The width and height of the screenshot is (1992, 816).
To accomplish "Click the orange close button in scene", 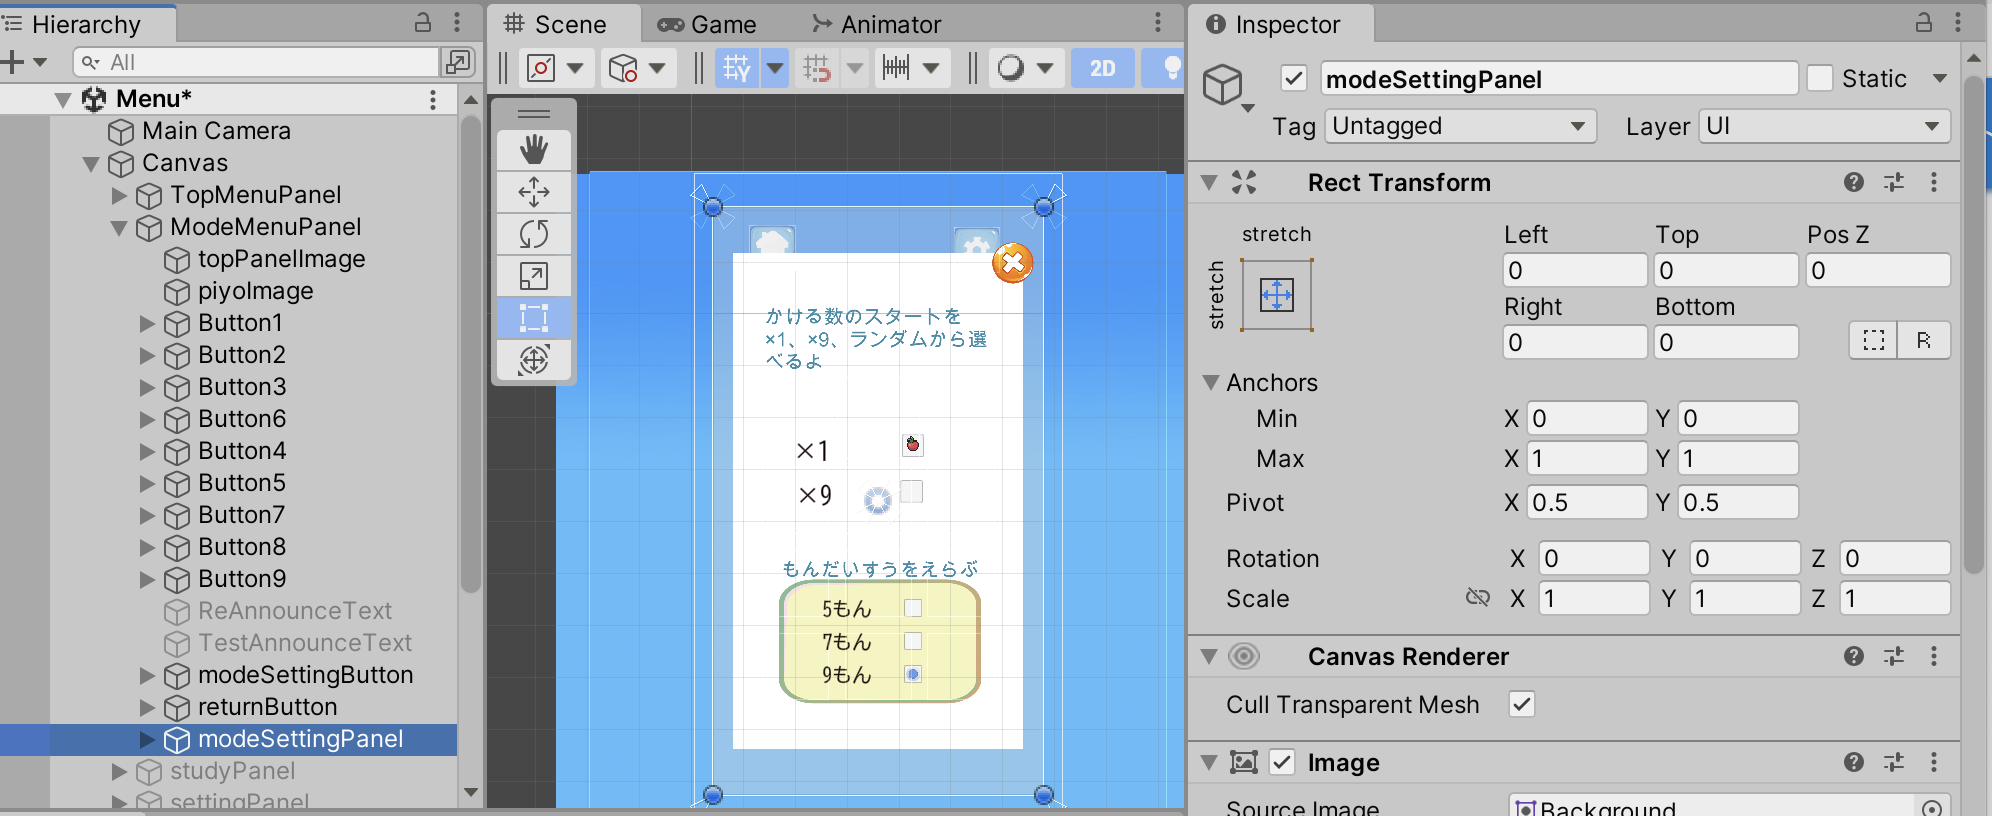I will tap(1013, 263).
